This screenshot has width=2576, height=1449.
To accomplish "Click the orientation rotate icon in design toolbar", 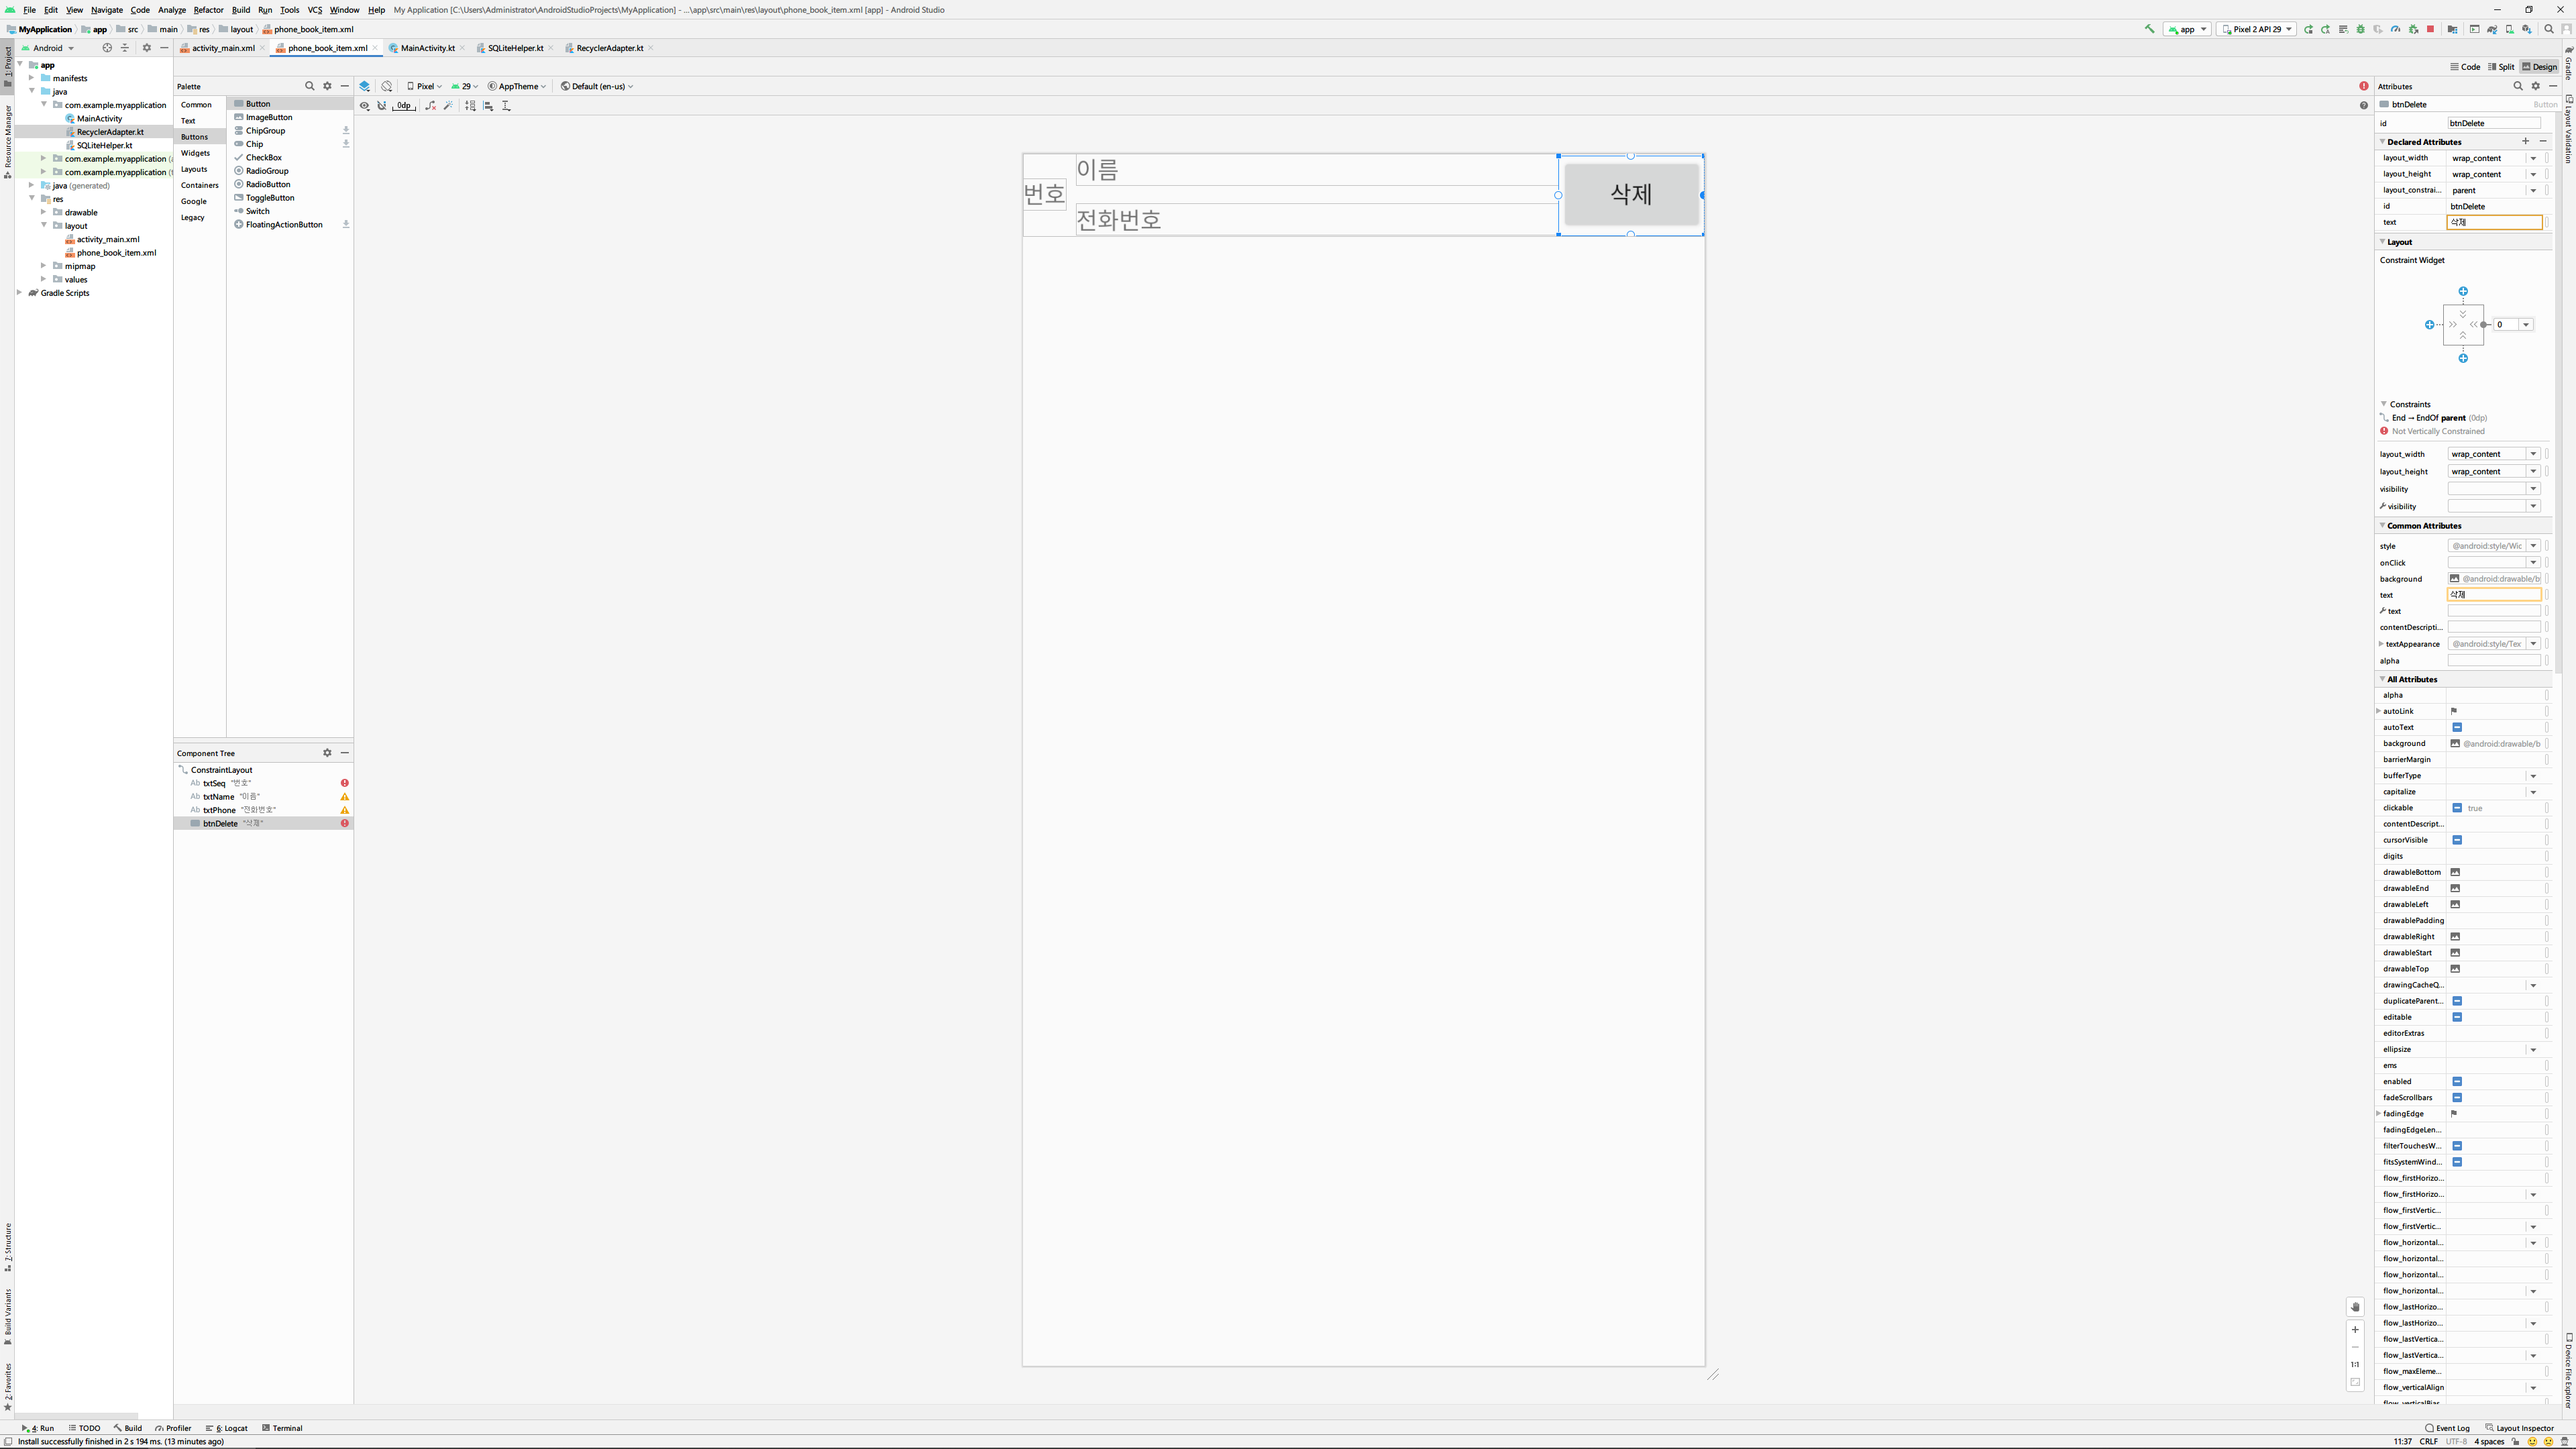I will [x=387, y=86].
